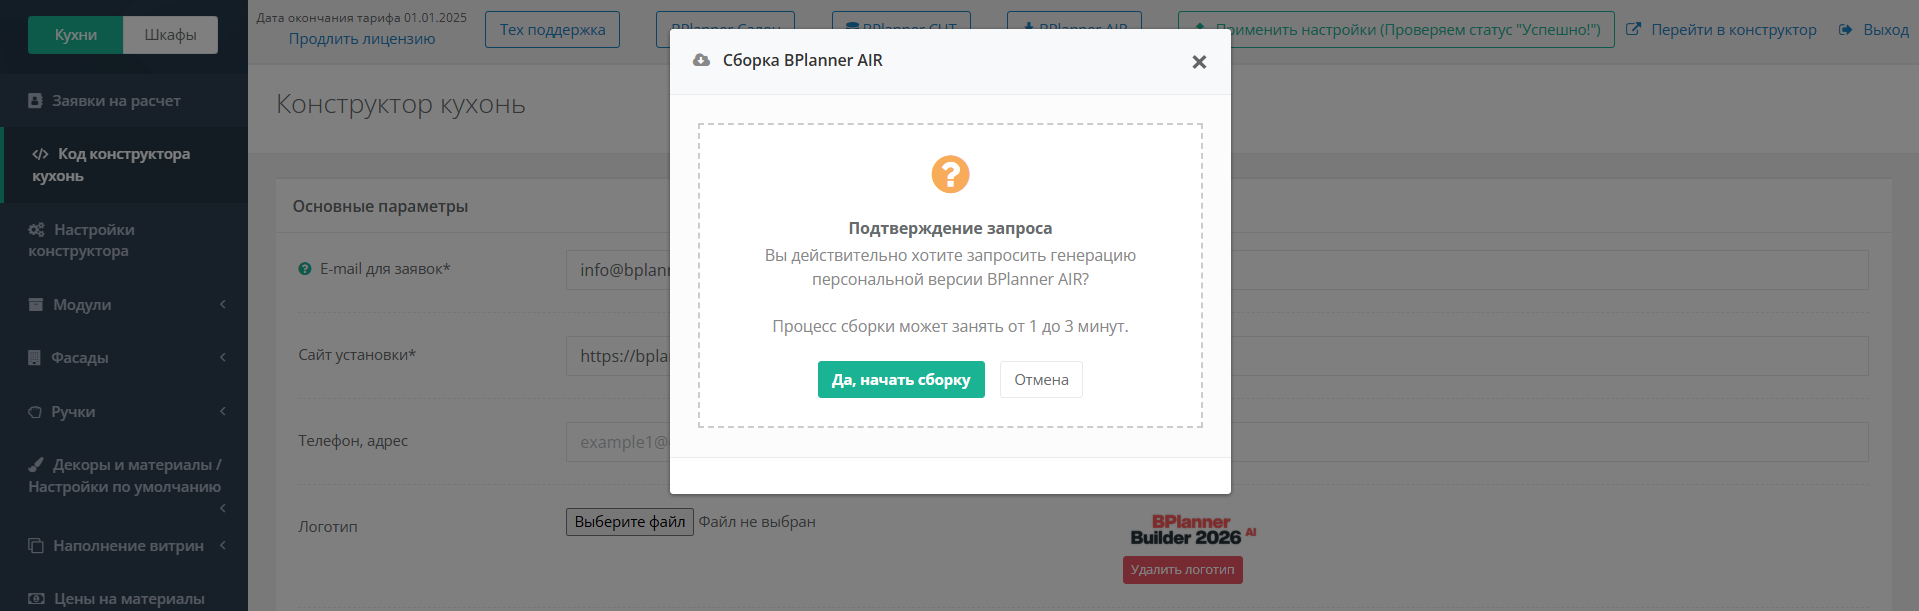Click the gears icon for Настройки конструктора
The height and width of the screenshot is (611, 1919).
click(37, 230)
